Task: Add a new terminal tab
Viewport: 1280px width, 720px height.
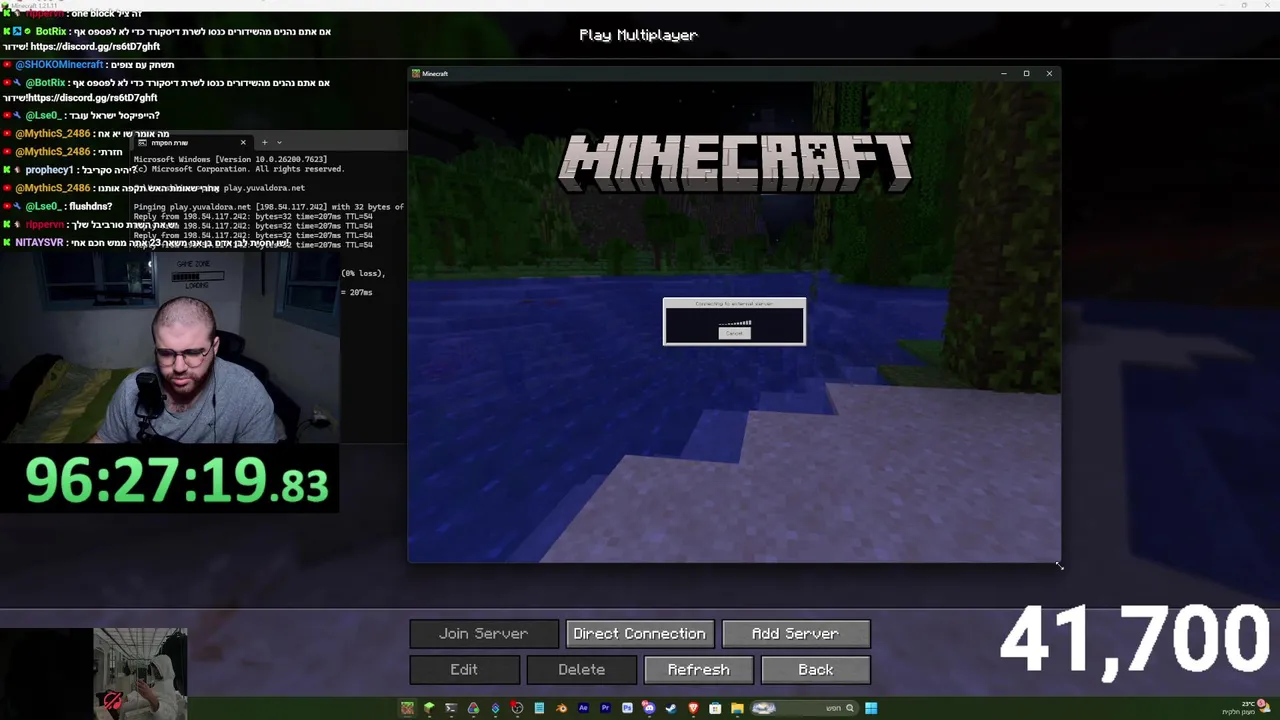Action: pos(264,142)
